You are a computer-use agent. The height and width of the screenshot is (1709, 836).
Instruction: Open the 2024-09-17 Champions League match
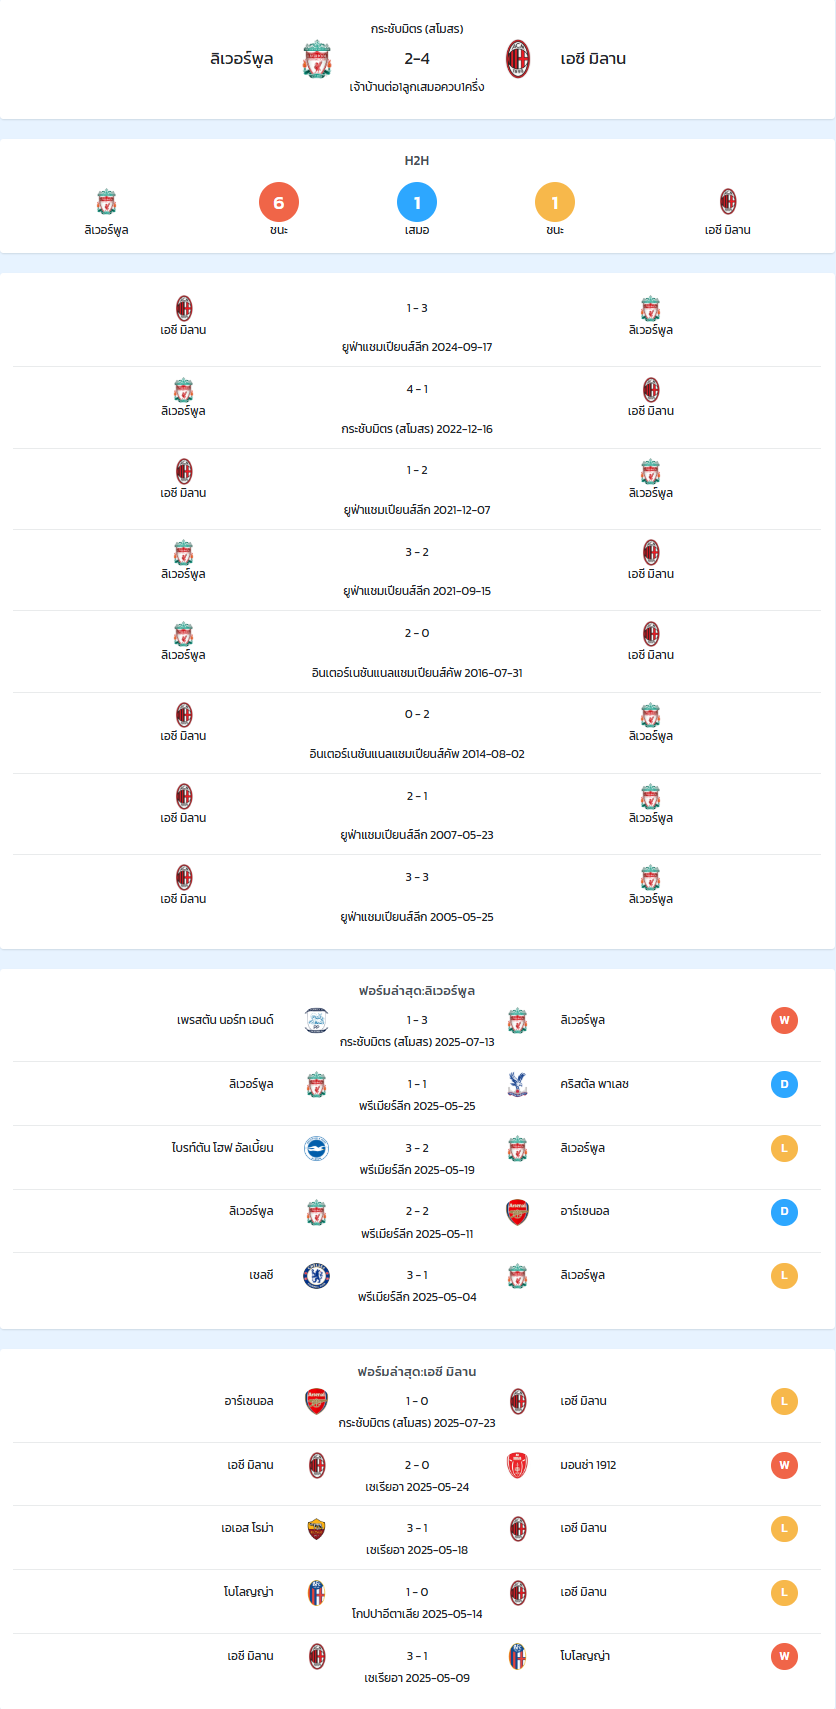(x=417, y=326)
